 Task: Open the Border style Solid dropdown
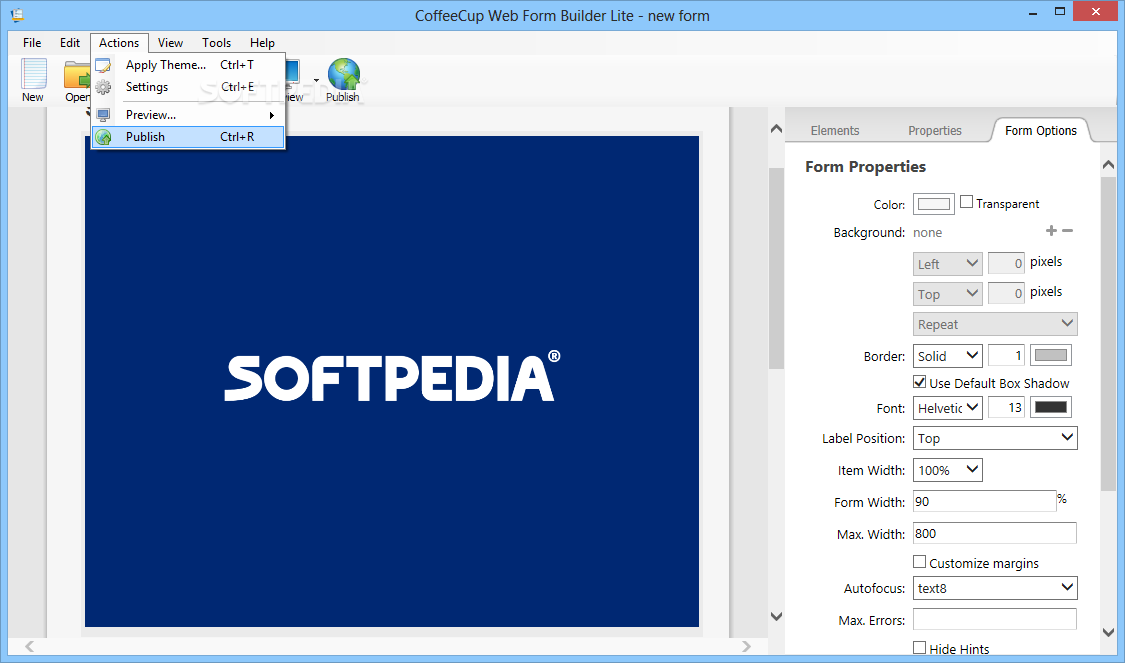pyautogui.click(x=948, y=355)
